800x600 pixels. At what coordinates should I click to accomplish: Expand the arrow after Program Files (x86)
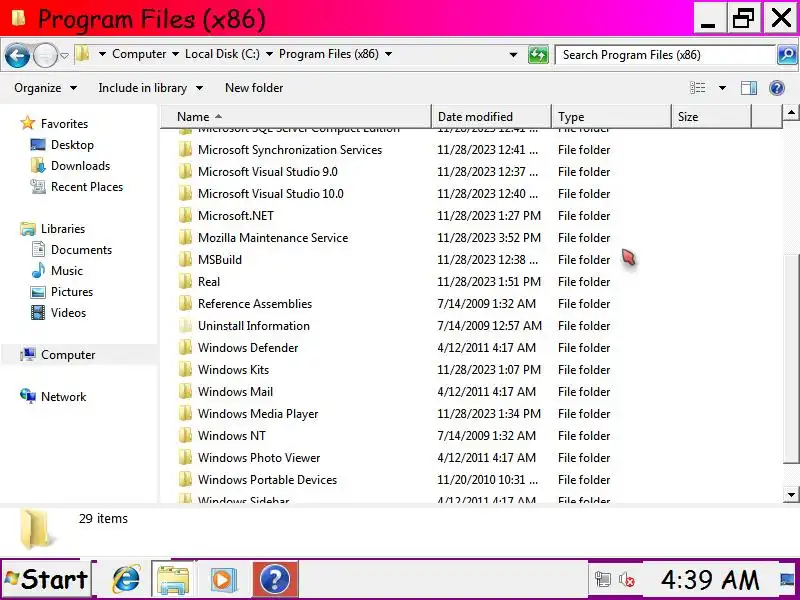coord(388,54)
